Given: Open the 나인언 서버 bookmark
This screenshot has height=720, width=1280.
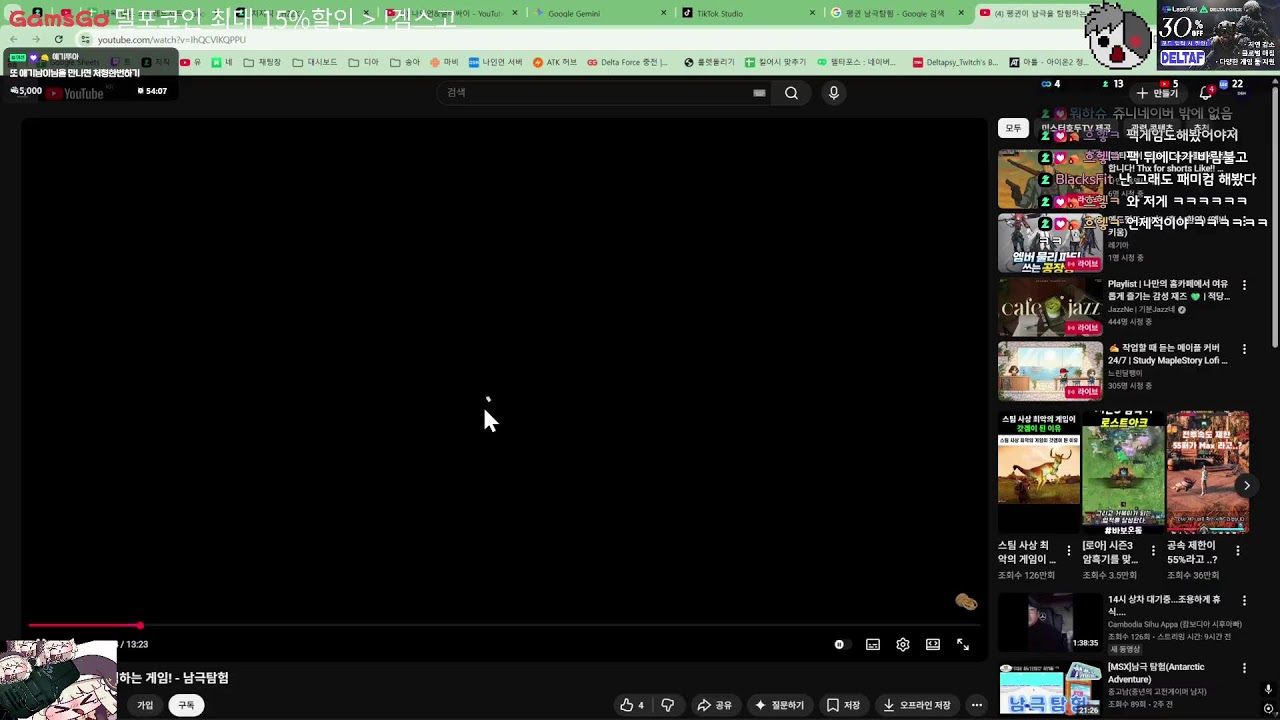Looking at the screenshot, I should pos(496,62).
